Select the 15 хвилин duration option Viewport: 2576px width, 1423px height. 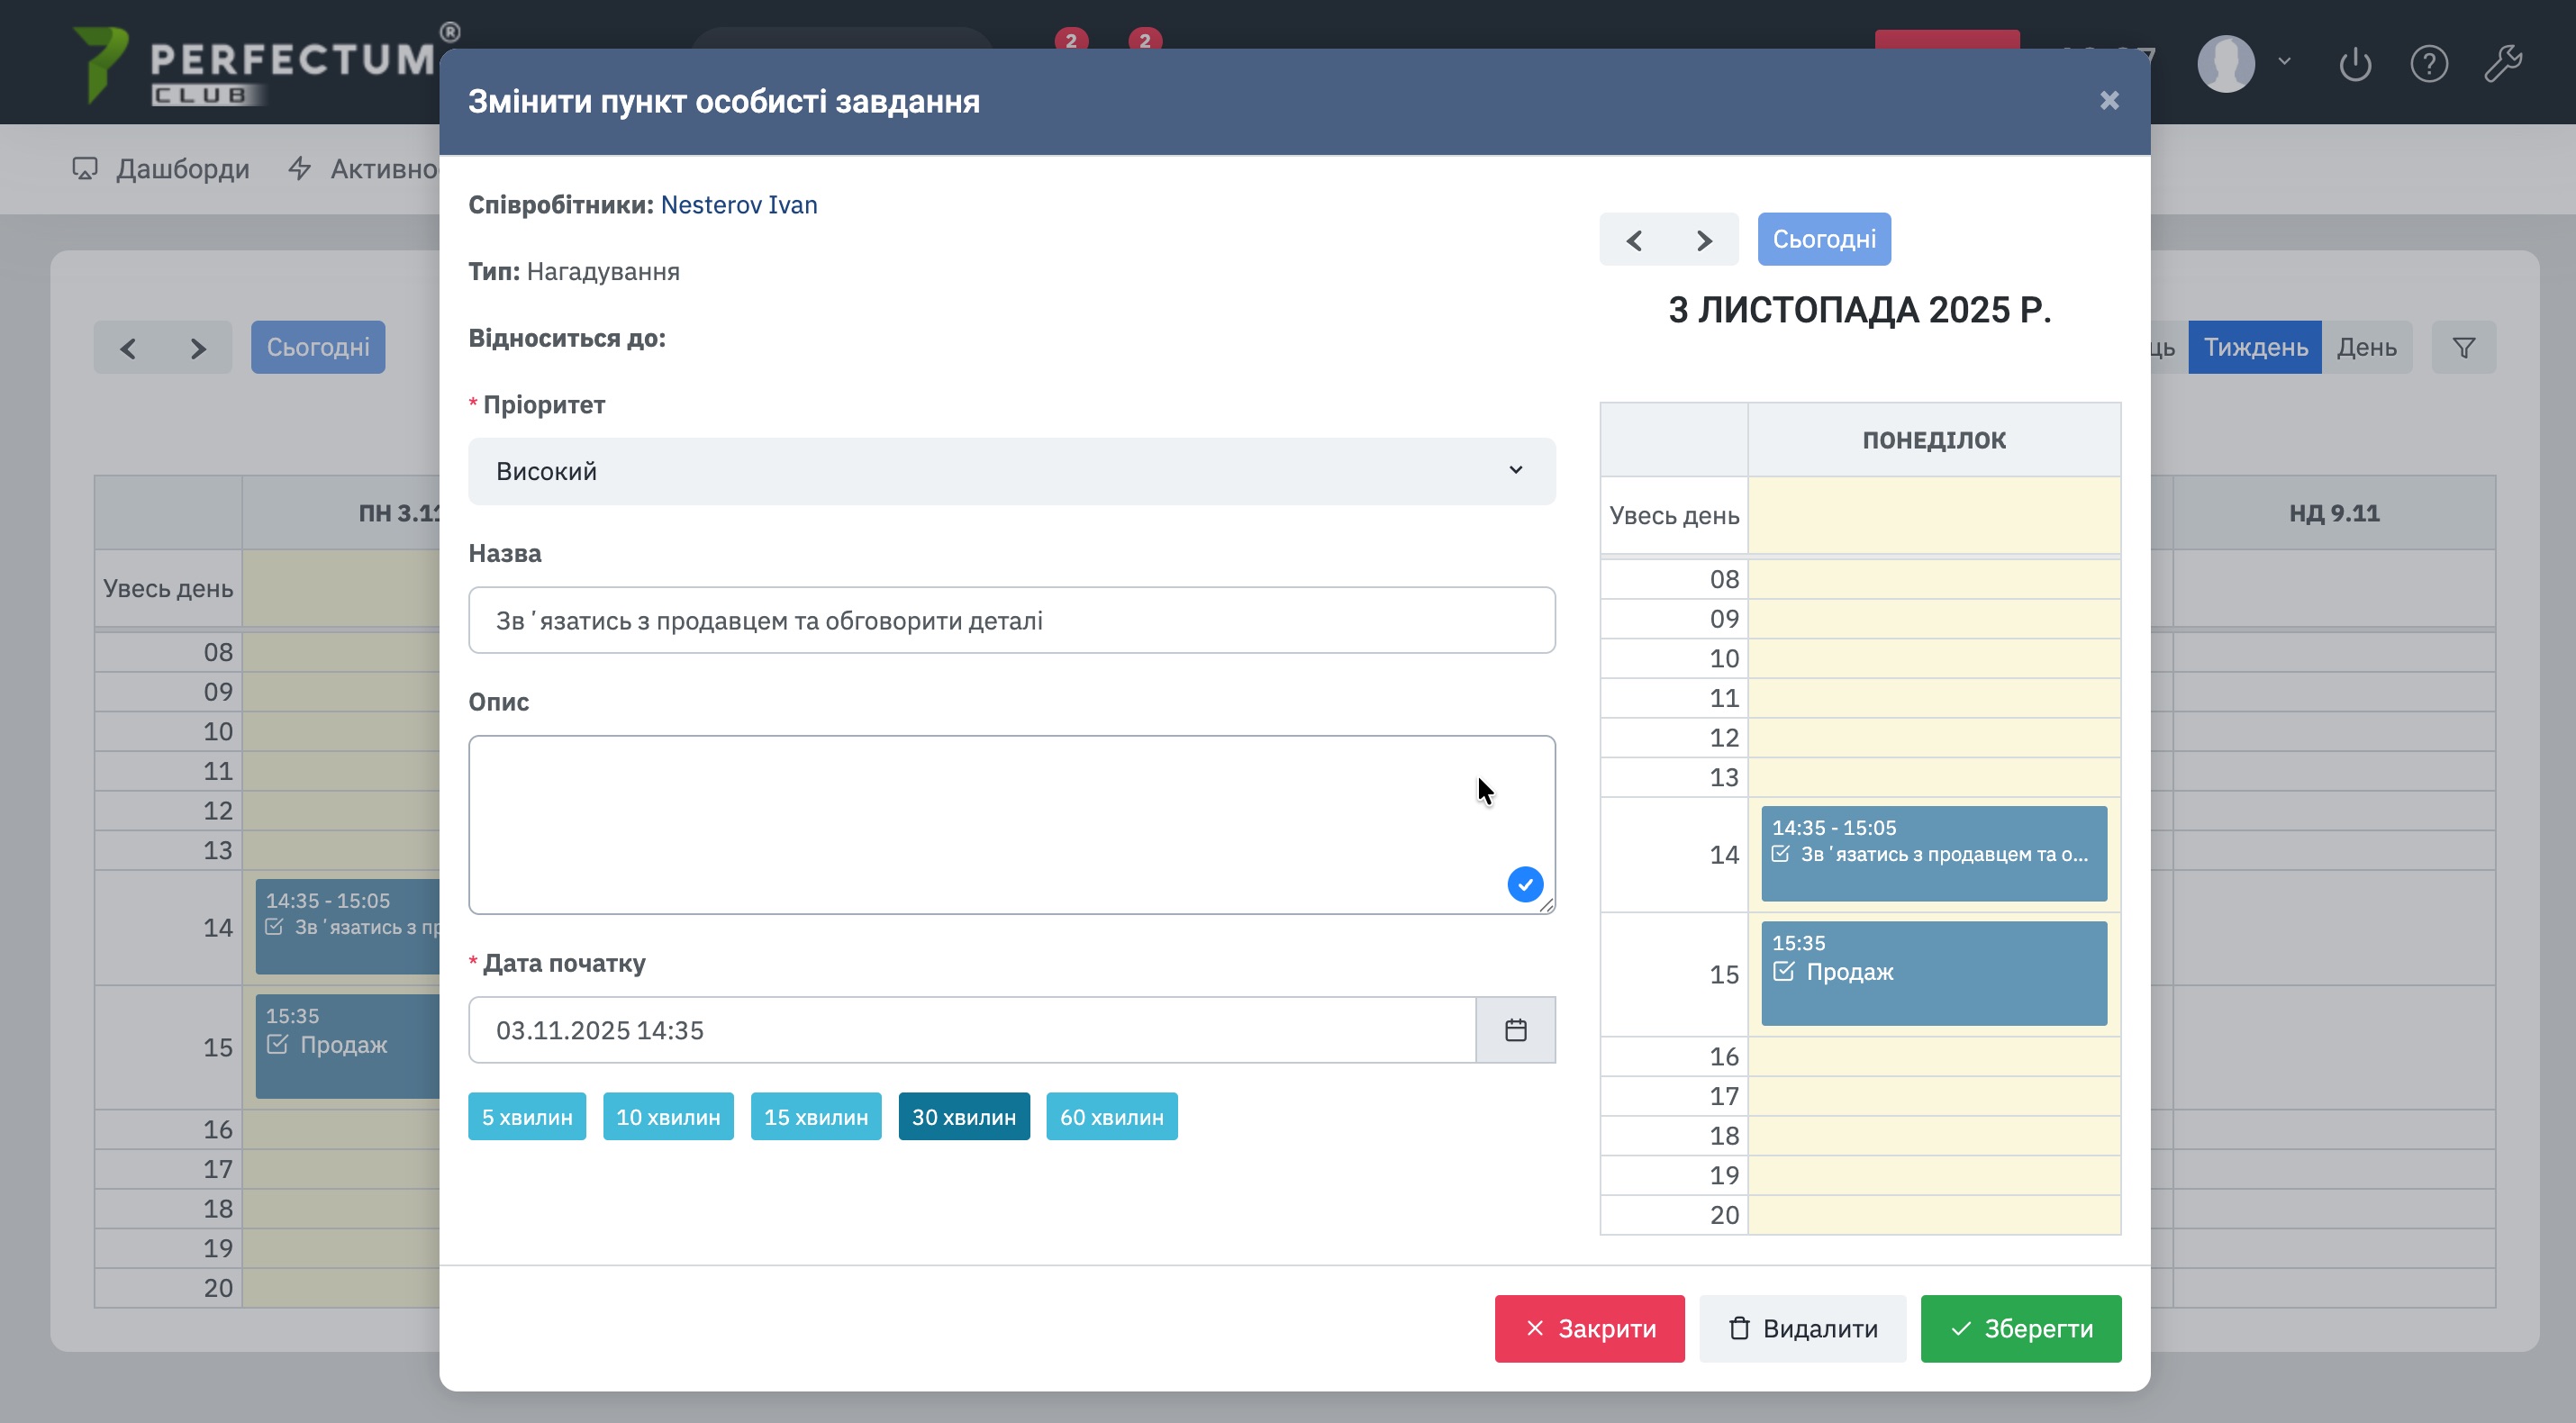(815, 1117)
